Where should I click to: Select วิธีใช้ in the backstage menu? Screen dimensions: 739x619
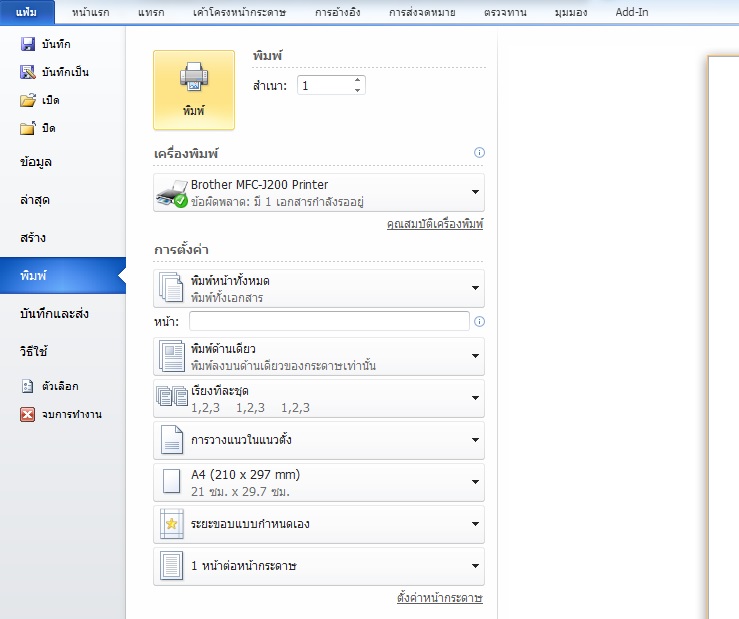[x=63, y=351]
